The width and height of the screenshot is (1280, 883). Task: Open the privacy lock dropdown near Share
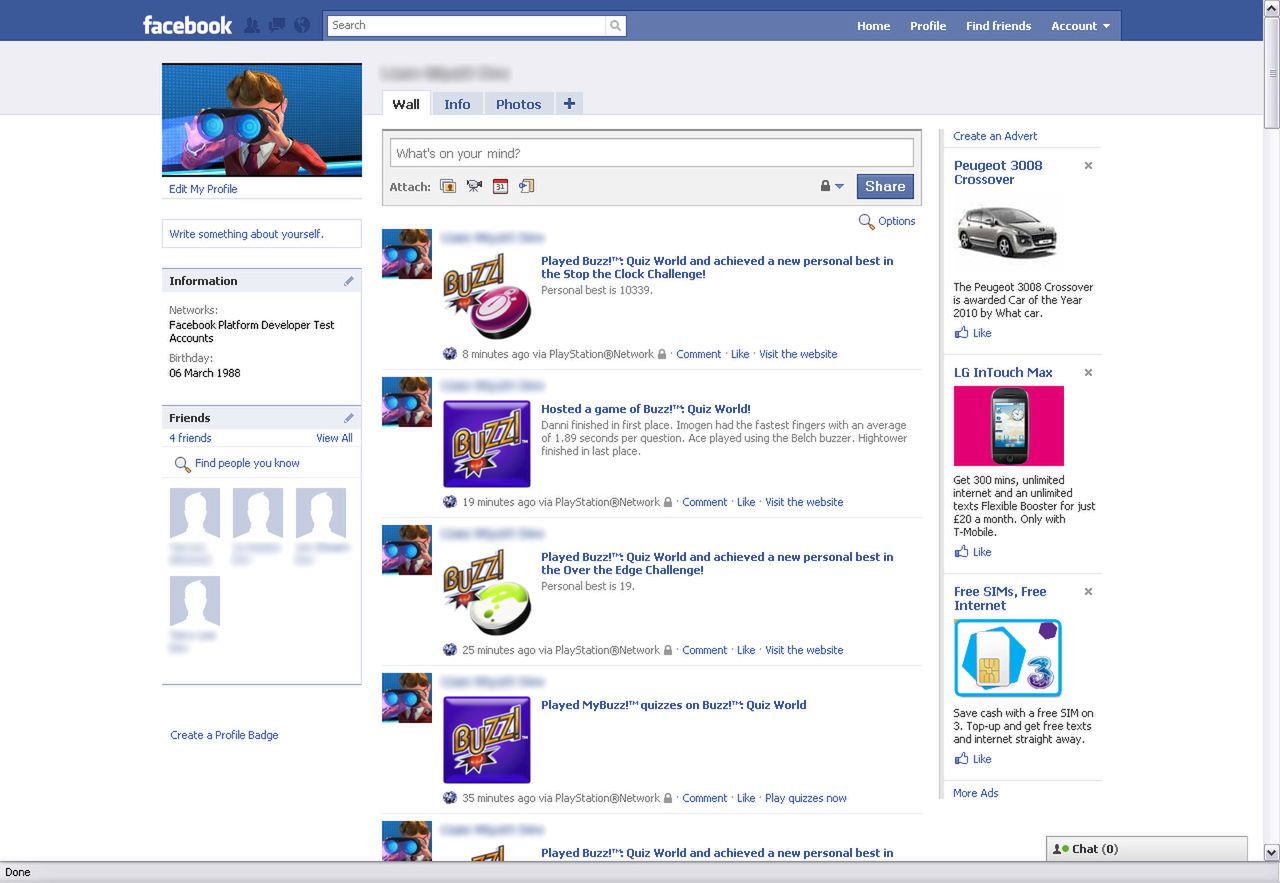832,186
